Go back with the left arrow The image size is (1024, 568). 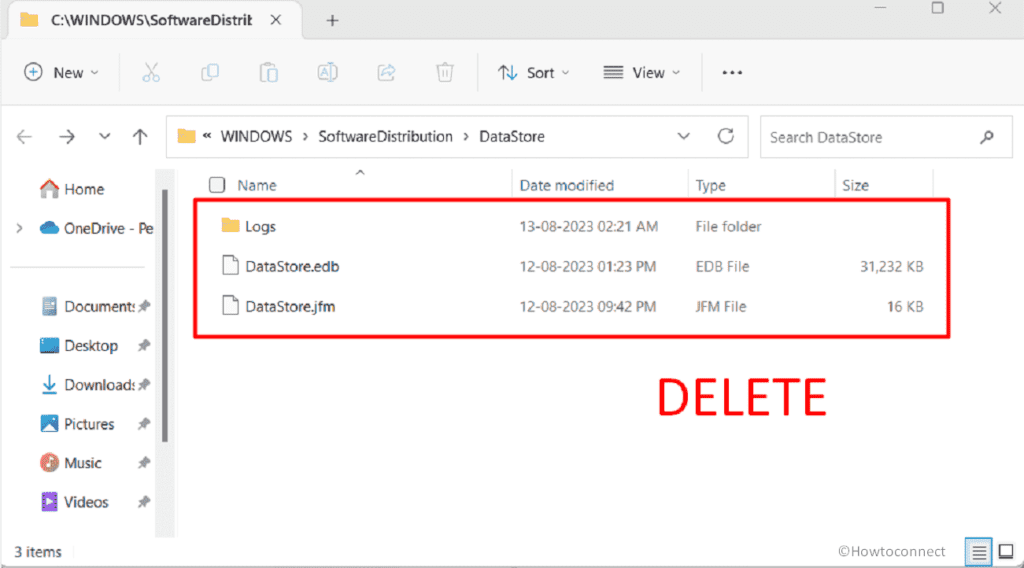25,137
